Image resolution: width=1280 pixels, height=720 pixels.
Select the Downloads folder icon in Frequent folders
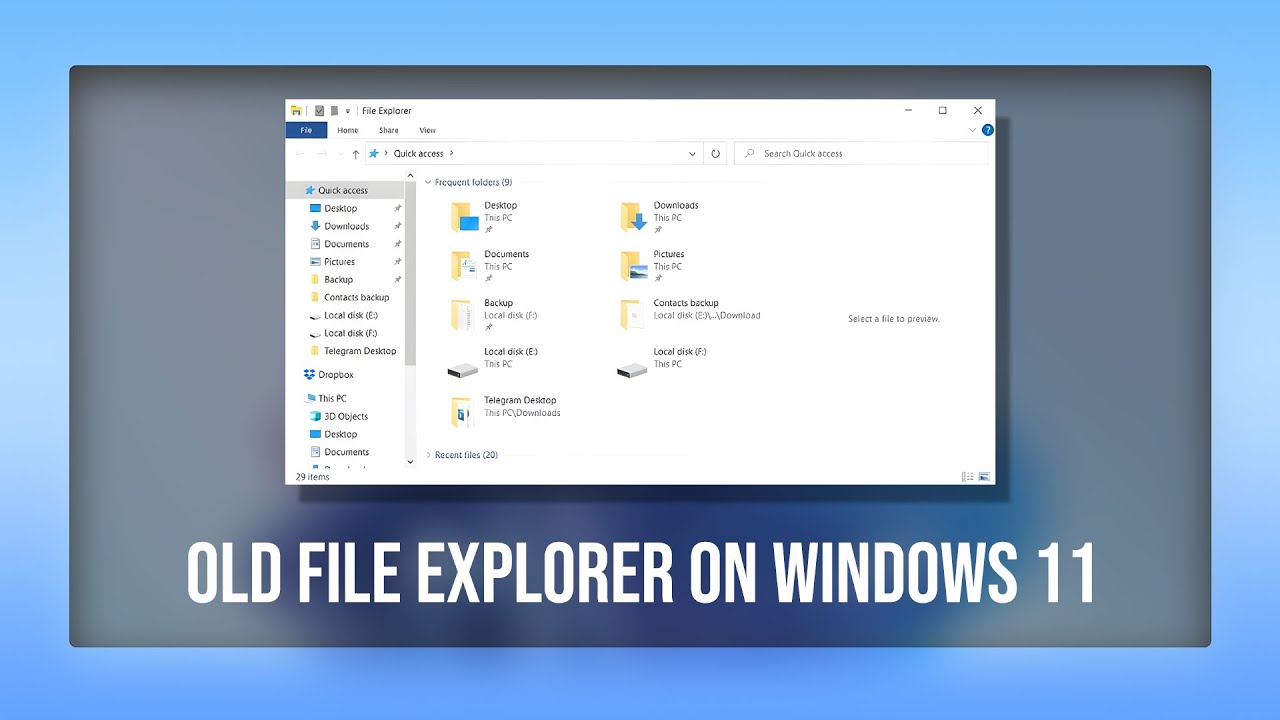pyautogui.click(x=634, y=217)
